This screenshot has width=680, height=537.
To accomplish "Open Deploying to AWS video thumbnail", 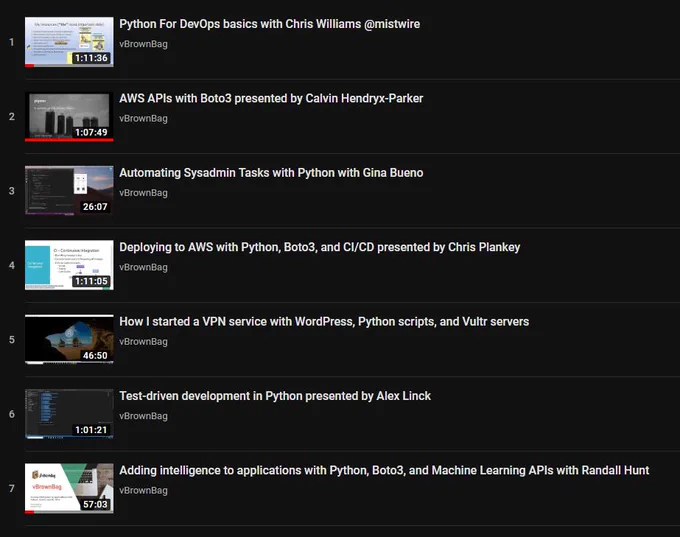I will click(69, 265).
